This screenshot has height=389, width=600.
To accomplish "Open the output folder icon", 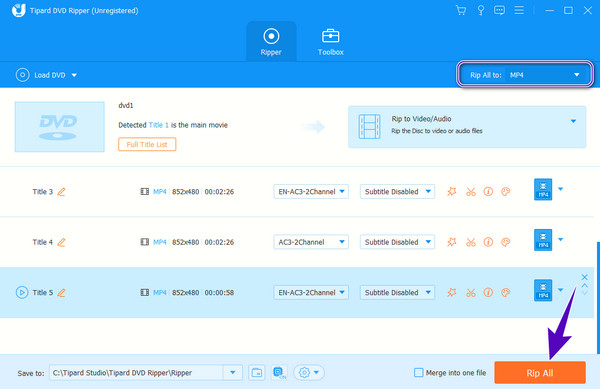I will pos(257,373).
